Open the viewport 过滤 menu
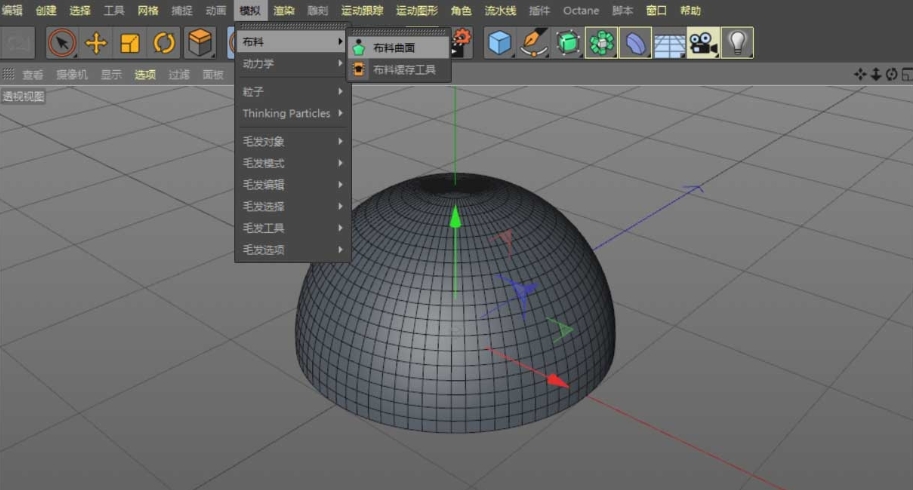This screenshot has height=490, width=913. (x=179, y=74)
